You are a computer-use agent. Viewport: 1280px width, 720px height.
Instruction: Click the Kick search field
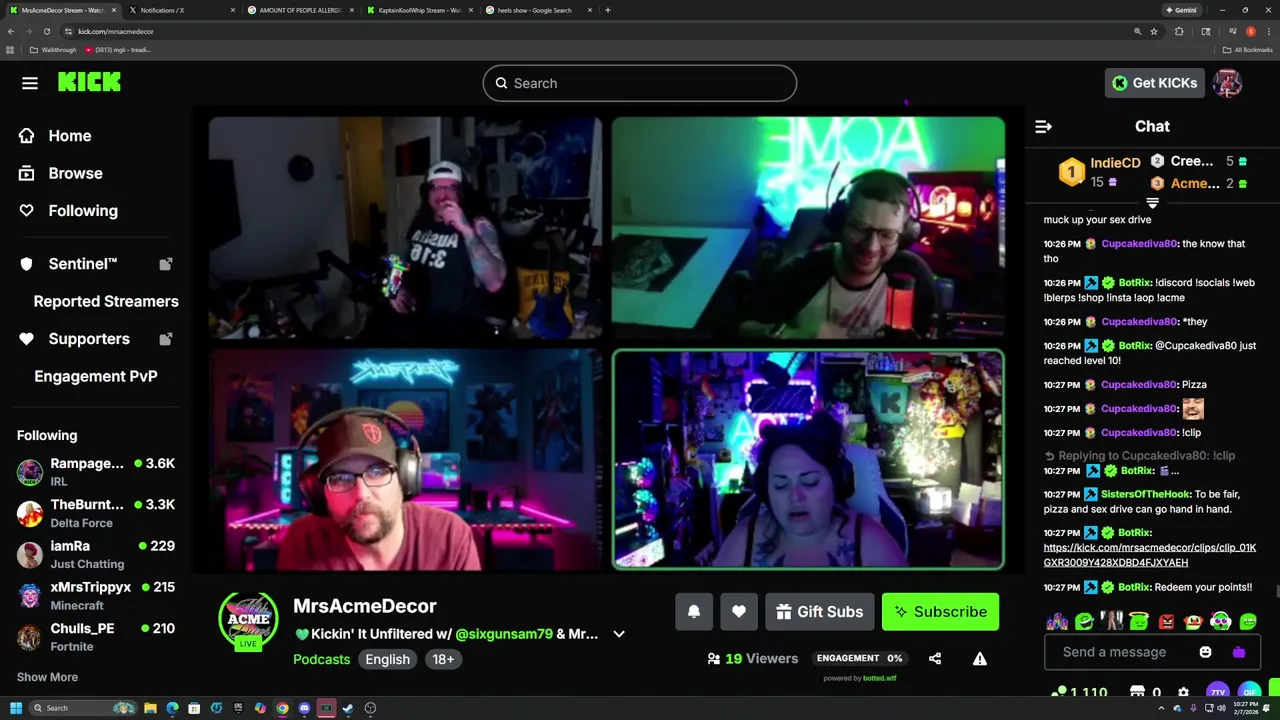coord(640,83)
